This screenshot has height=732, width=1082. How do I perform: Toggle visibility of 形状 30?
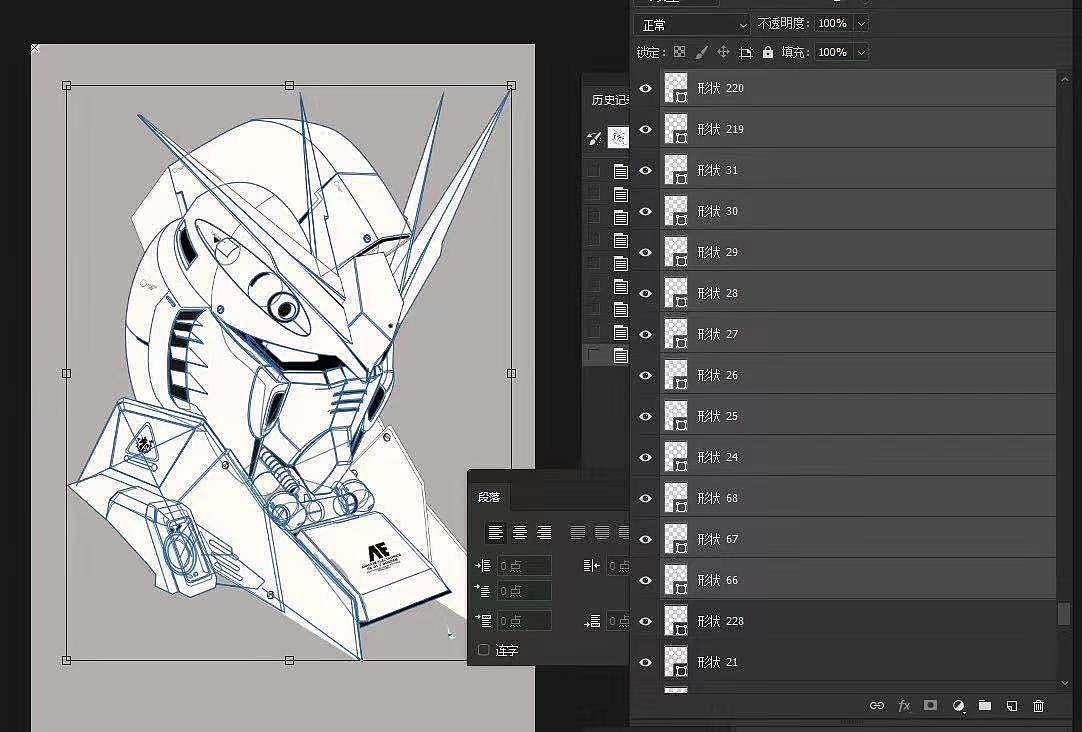click(x=645, y=211)
